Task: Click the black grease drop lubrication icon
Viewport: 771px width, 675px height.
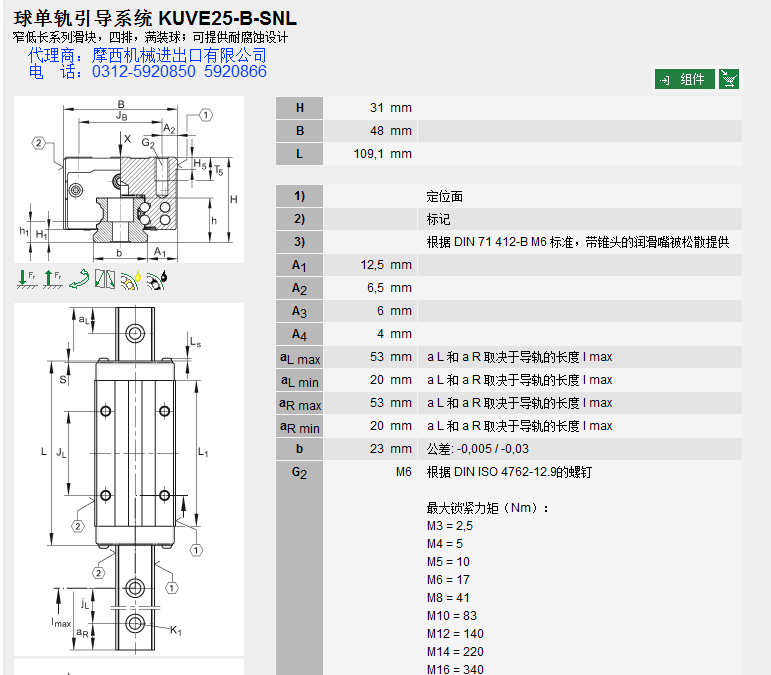Action: (x=157, y=280)
